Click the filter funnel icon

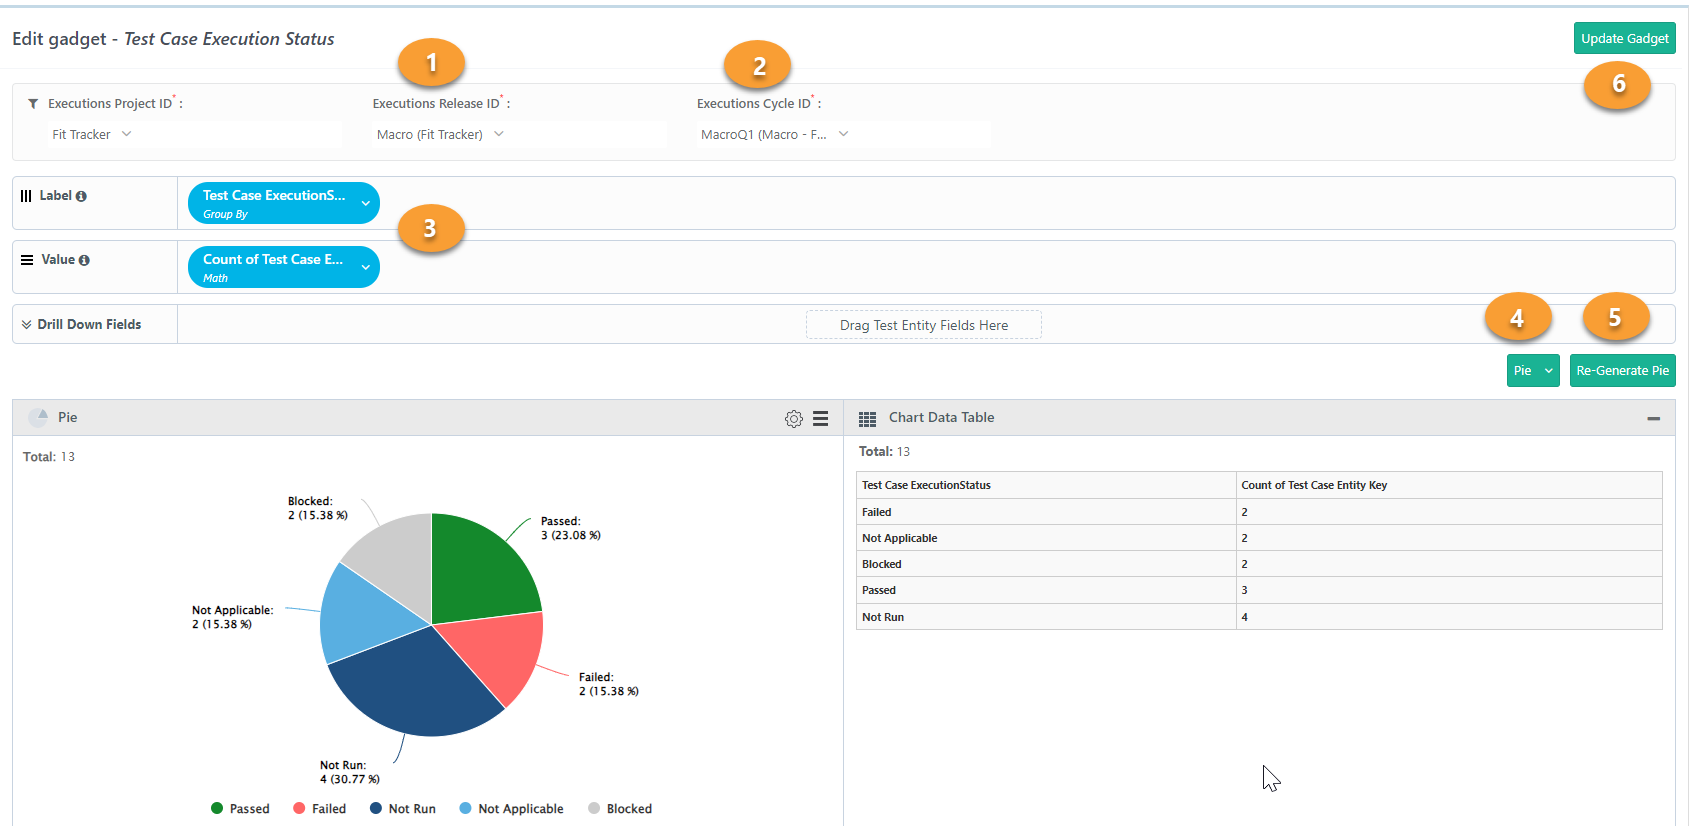(x=33, y=104)
